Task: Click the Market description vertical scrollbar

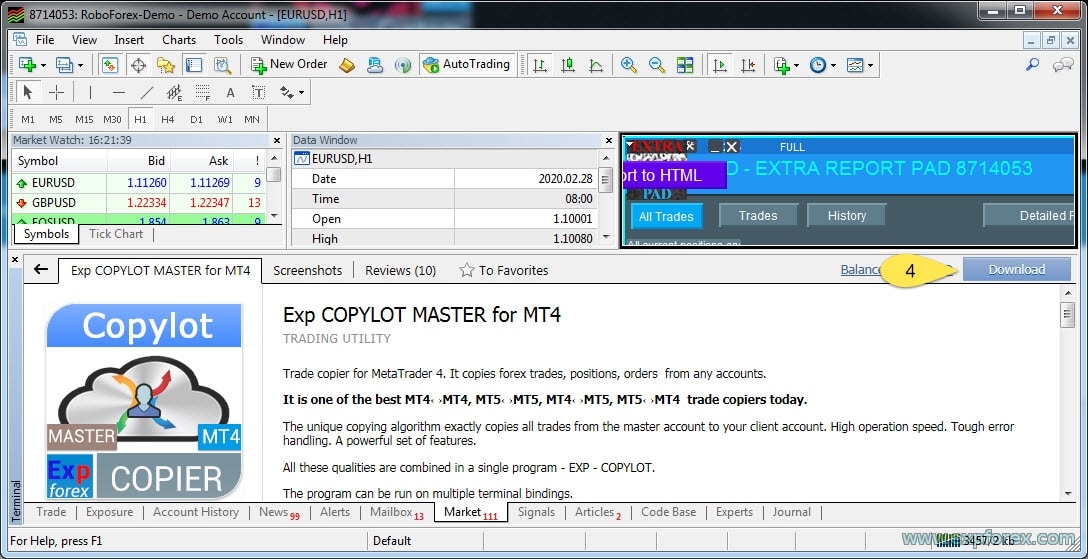Action: (x=1068, y=393)
